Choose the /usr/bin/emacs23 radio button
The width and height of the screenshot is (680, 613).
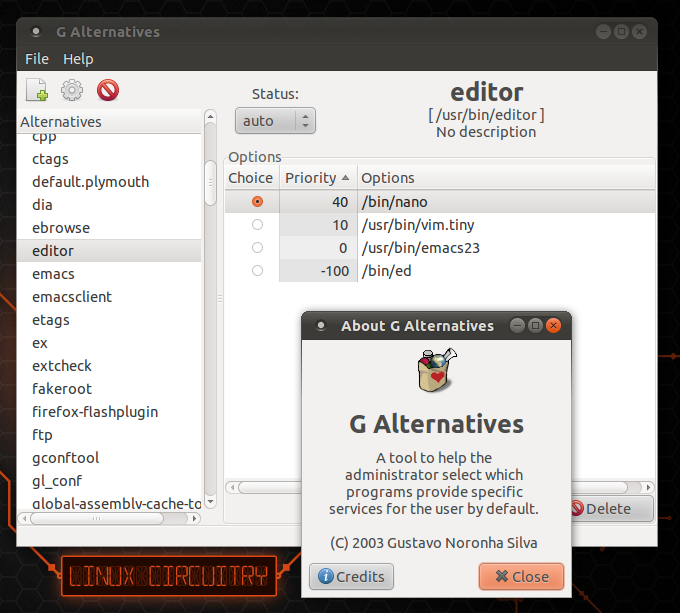coord(258,248)
